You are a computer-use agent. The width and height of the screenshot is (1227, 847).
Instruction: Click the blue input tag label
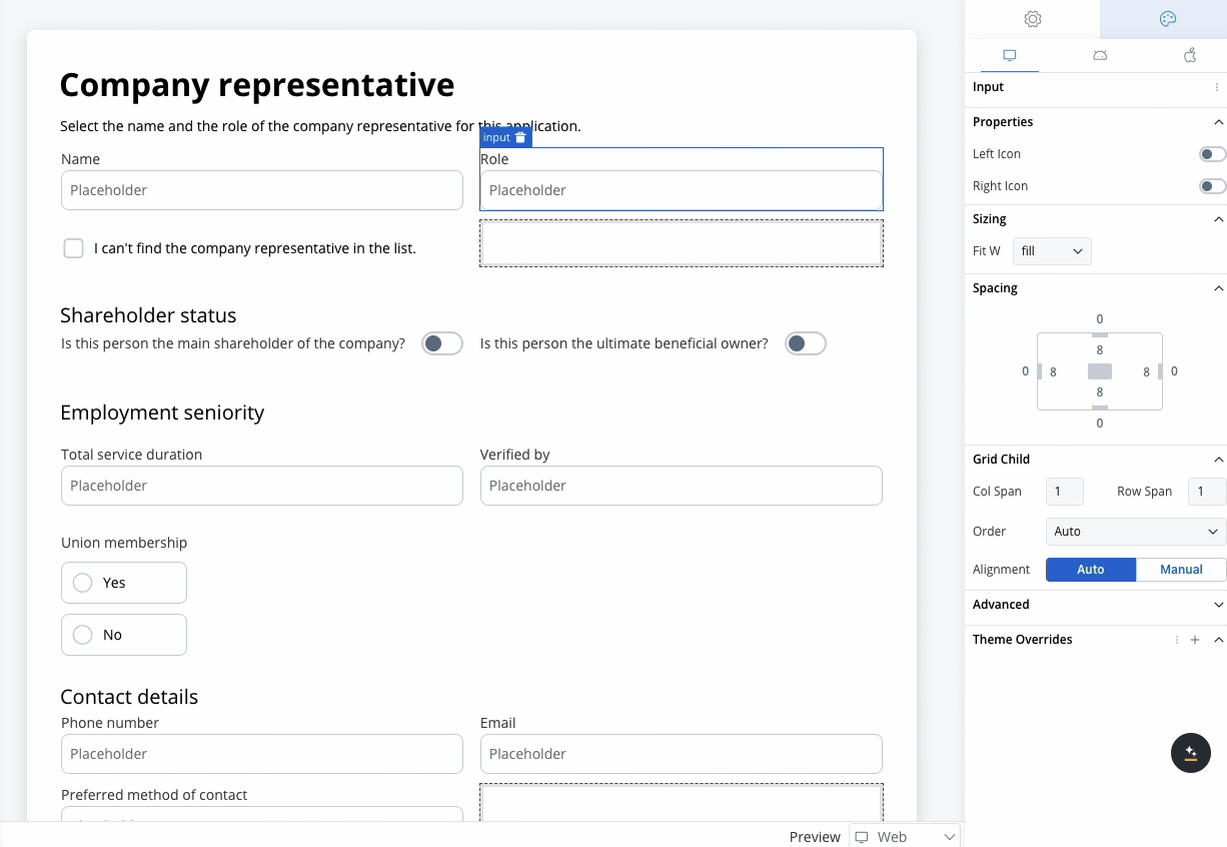pos(496,138)
